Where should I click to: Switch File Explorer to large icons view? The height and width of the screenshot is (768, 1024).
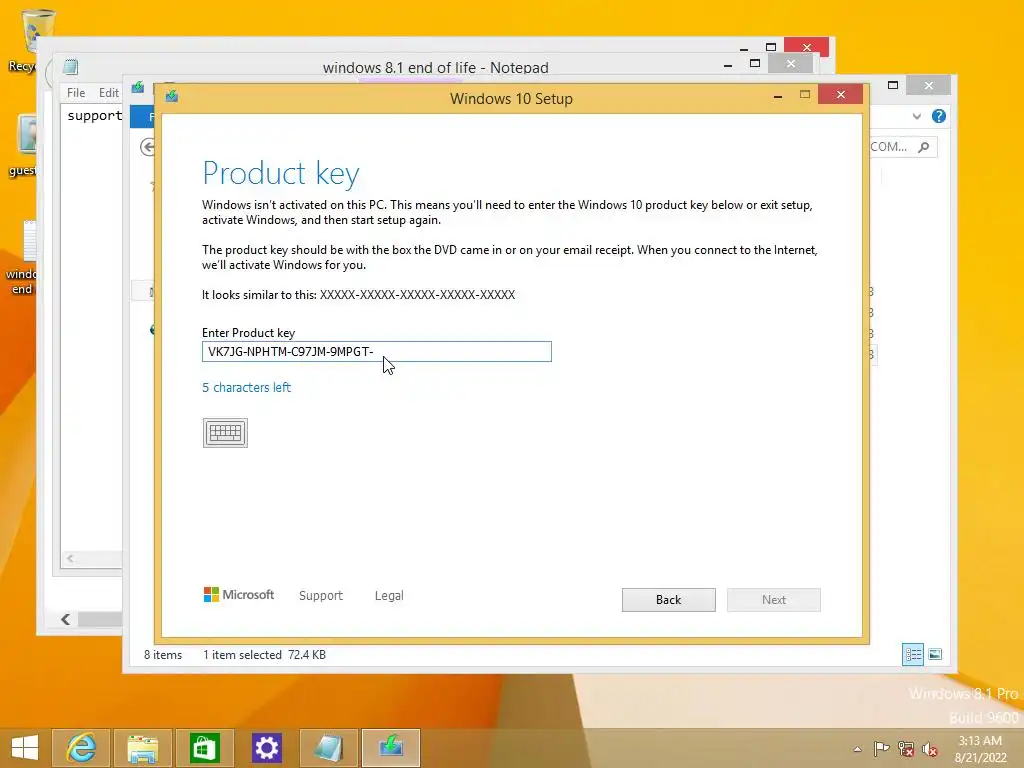[935, 654]
